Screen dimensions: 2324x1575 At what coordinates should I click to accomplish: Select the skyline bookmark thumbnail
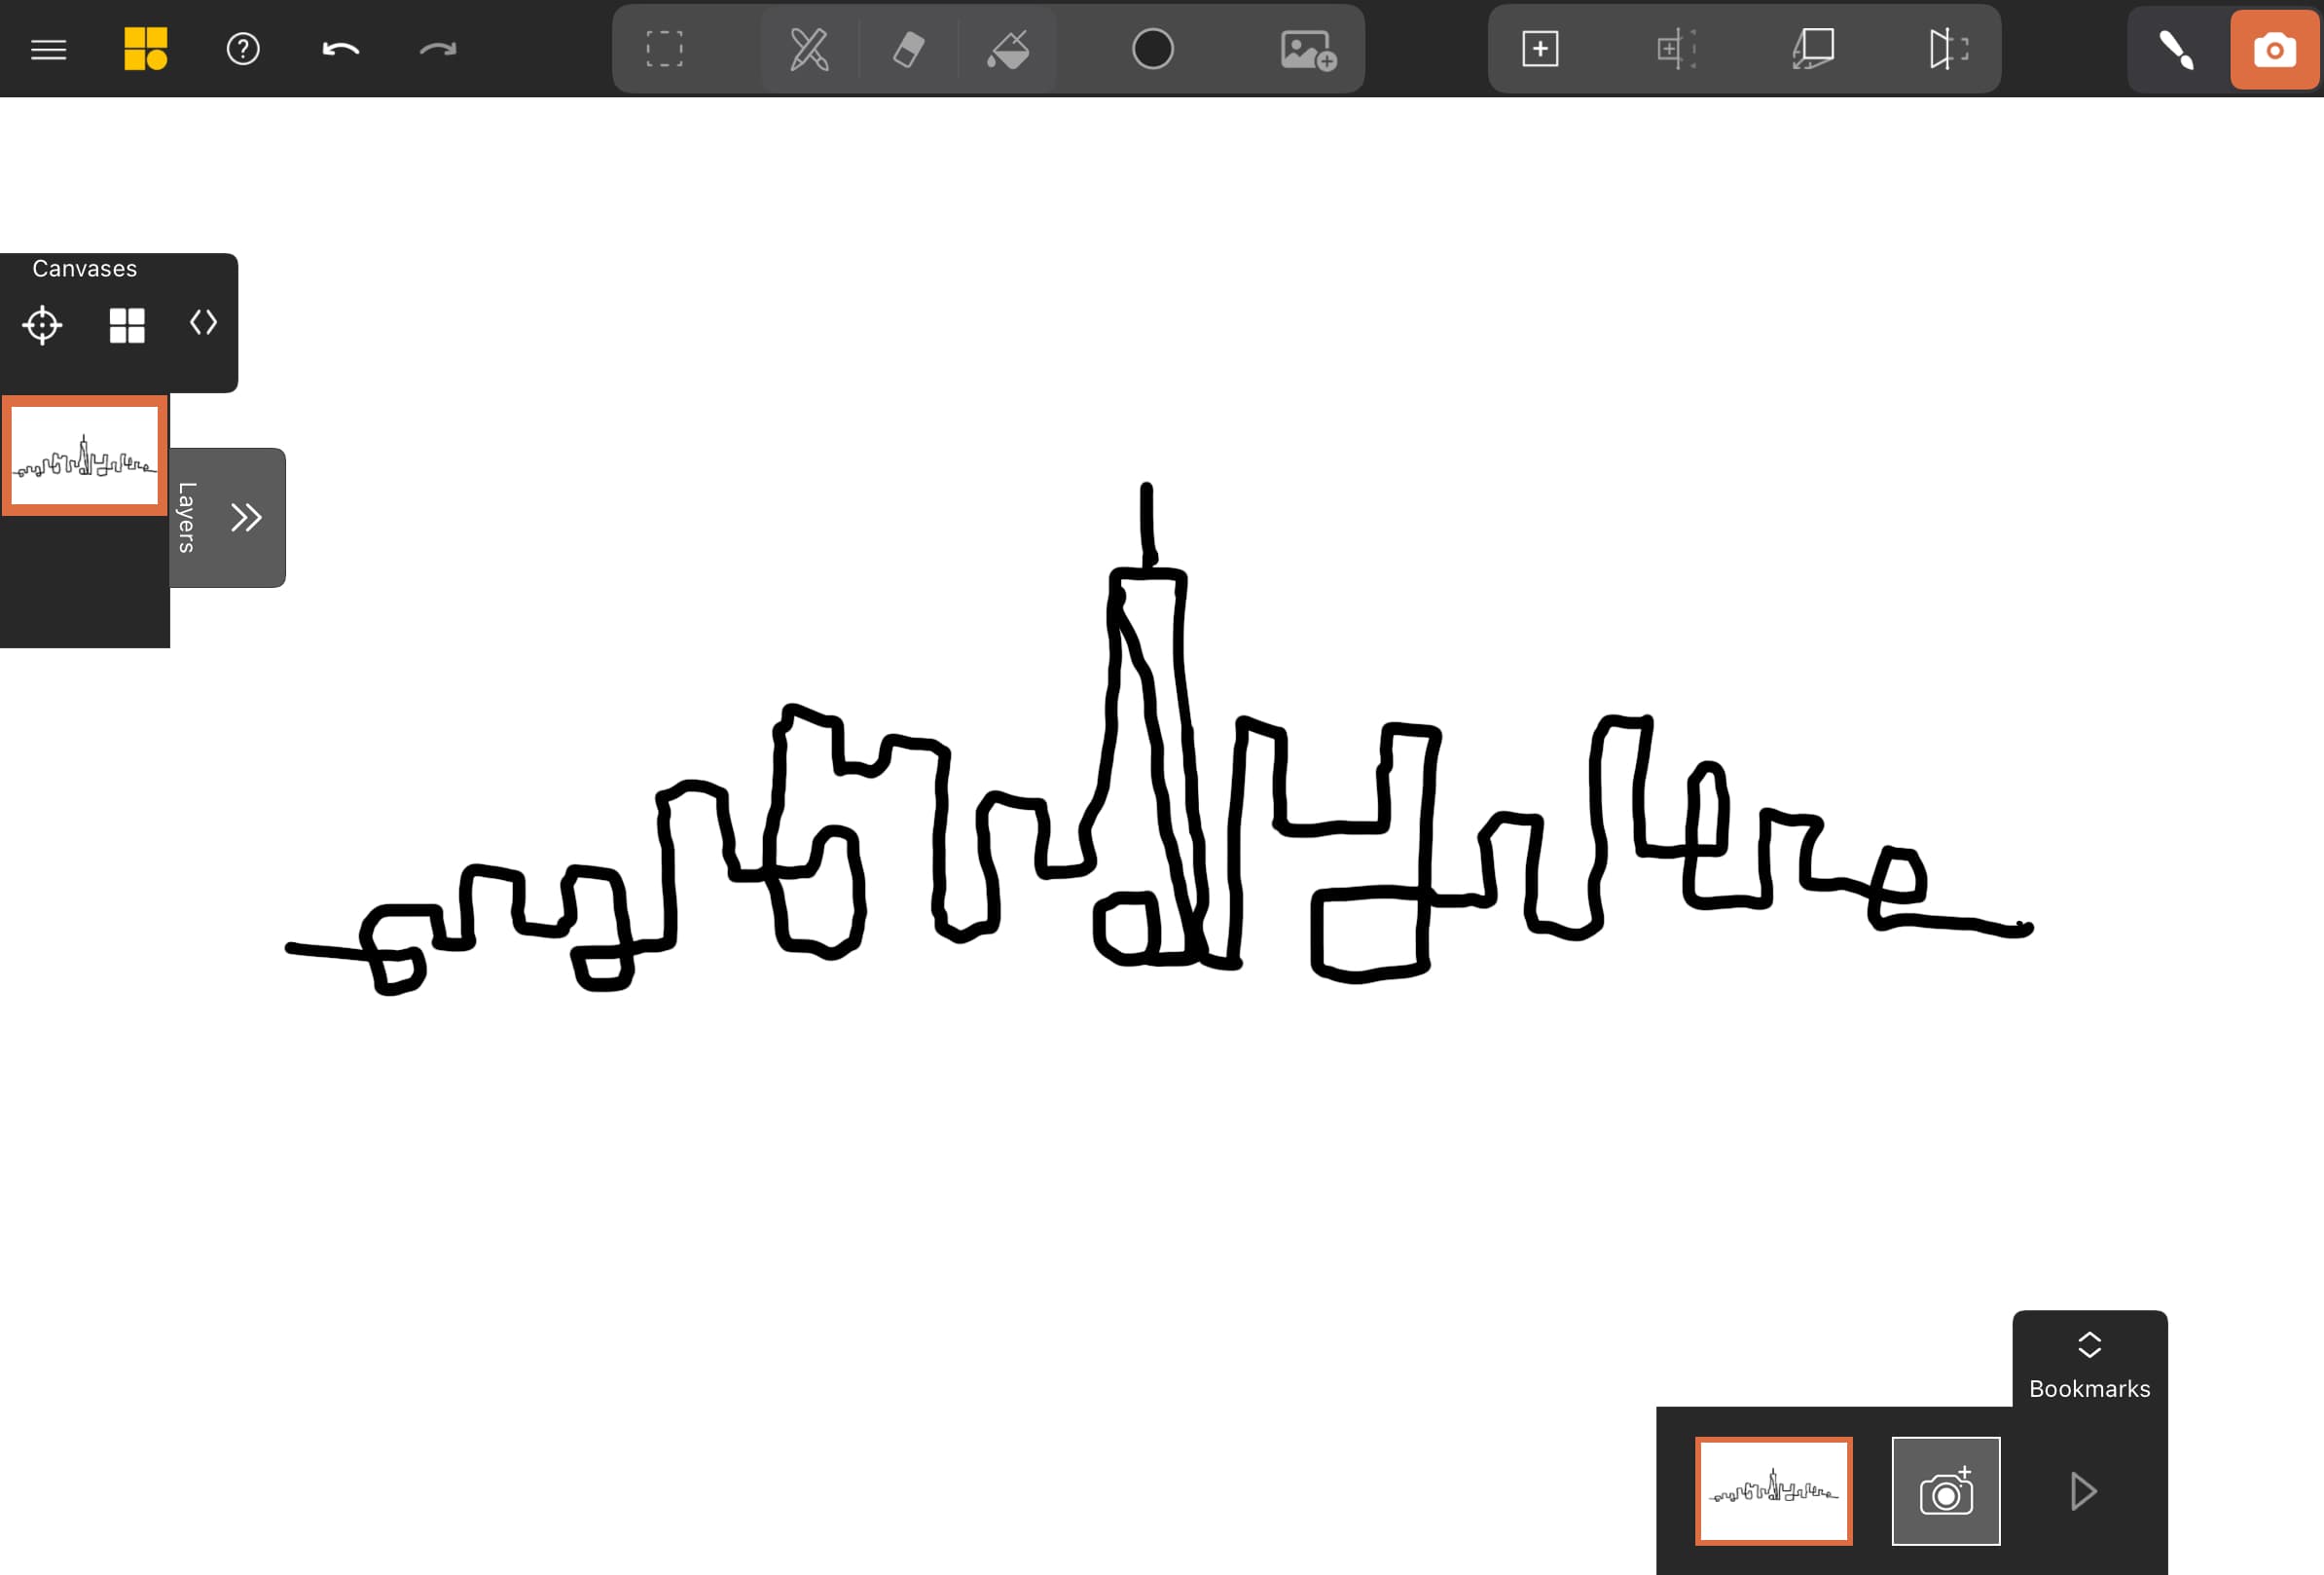[1773, 1491]
